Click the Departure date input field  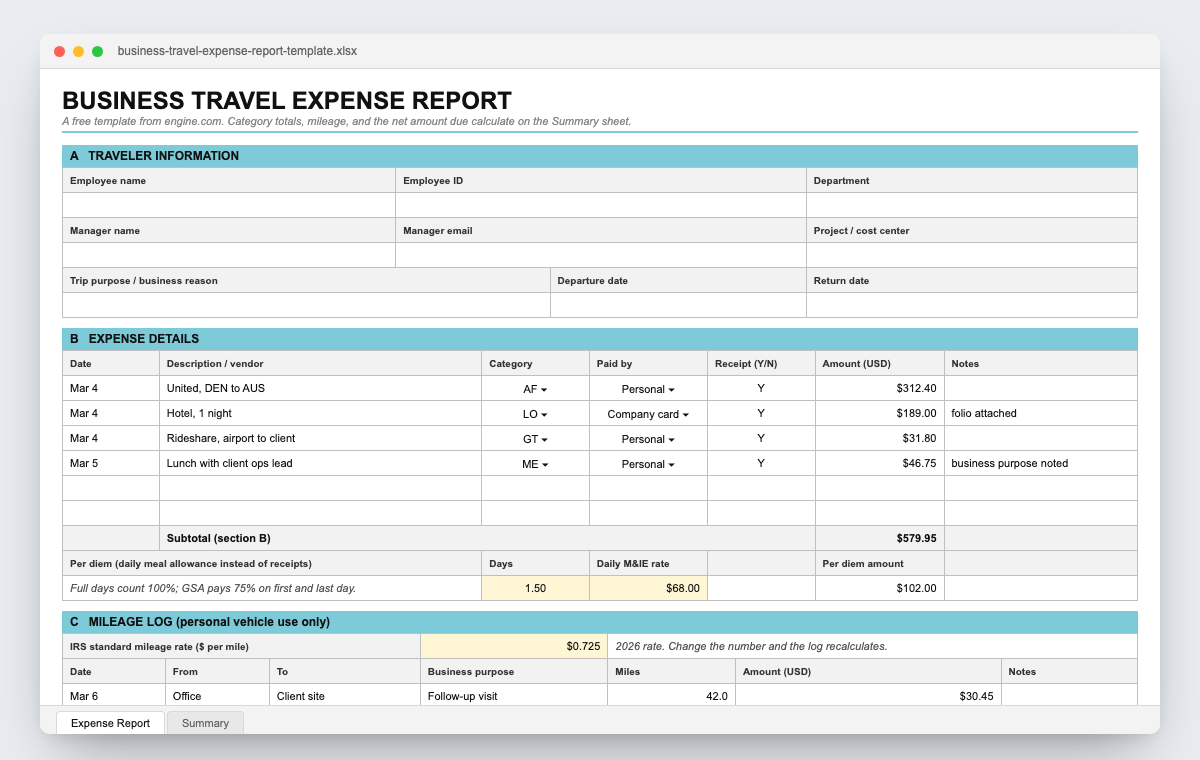(x=678, y=305)
